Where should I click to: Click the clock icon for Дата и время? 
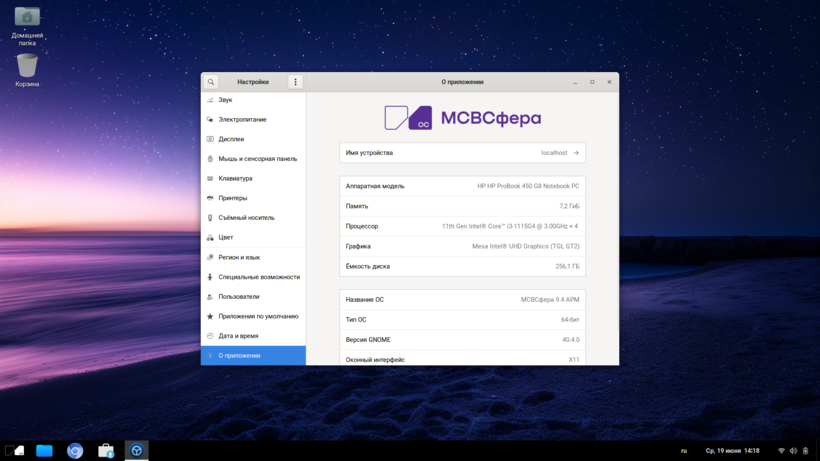(210, 336)
